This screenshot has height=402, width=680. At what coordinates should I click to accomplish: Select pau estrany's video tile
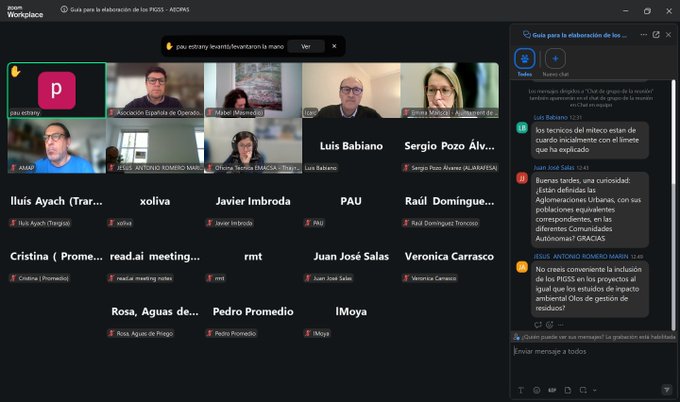pyautogui.click(x=56, y=90)
